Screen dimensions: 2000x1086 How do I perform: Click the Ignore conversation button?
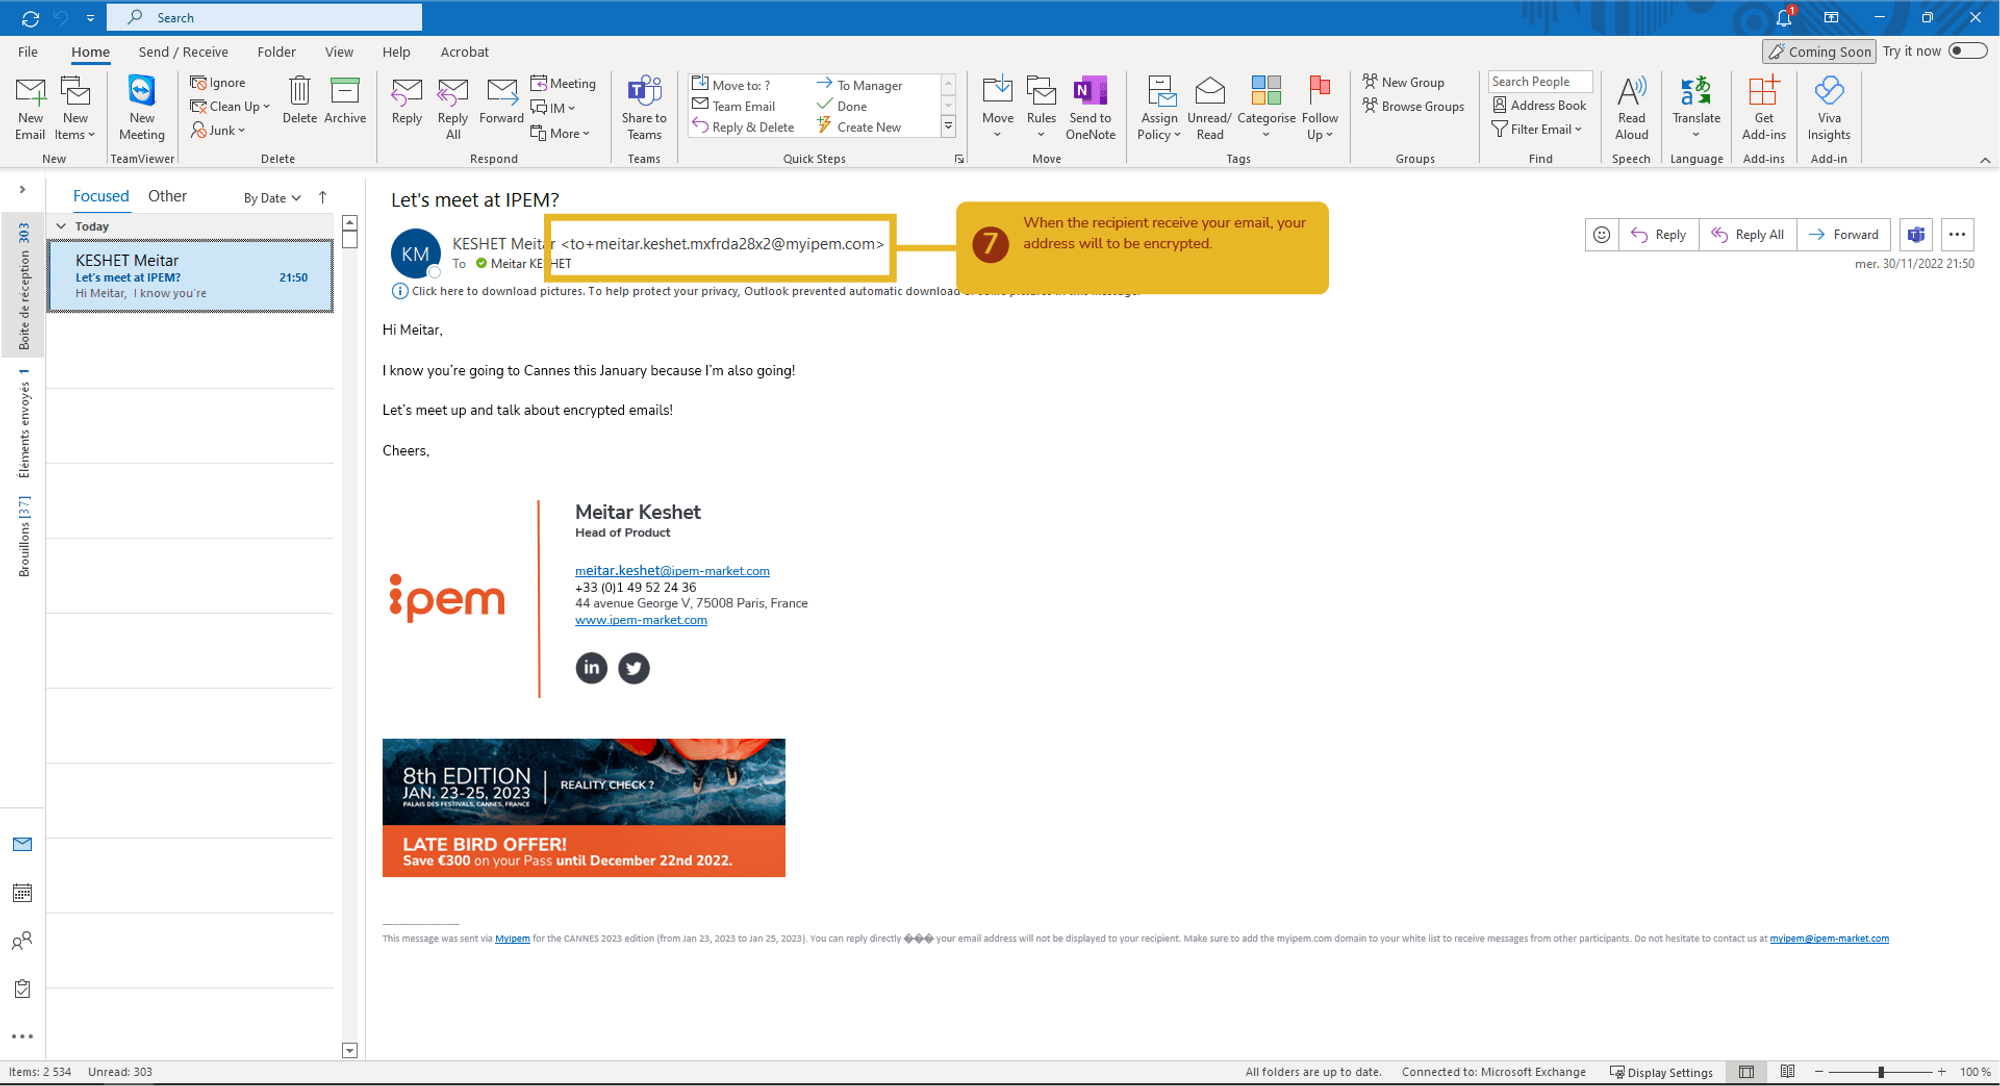218,83
